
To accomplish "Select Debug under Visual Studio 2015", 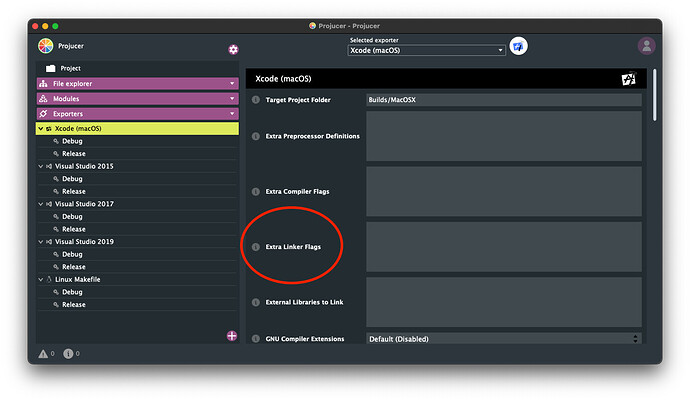I will tap(72, 179).
